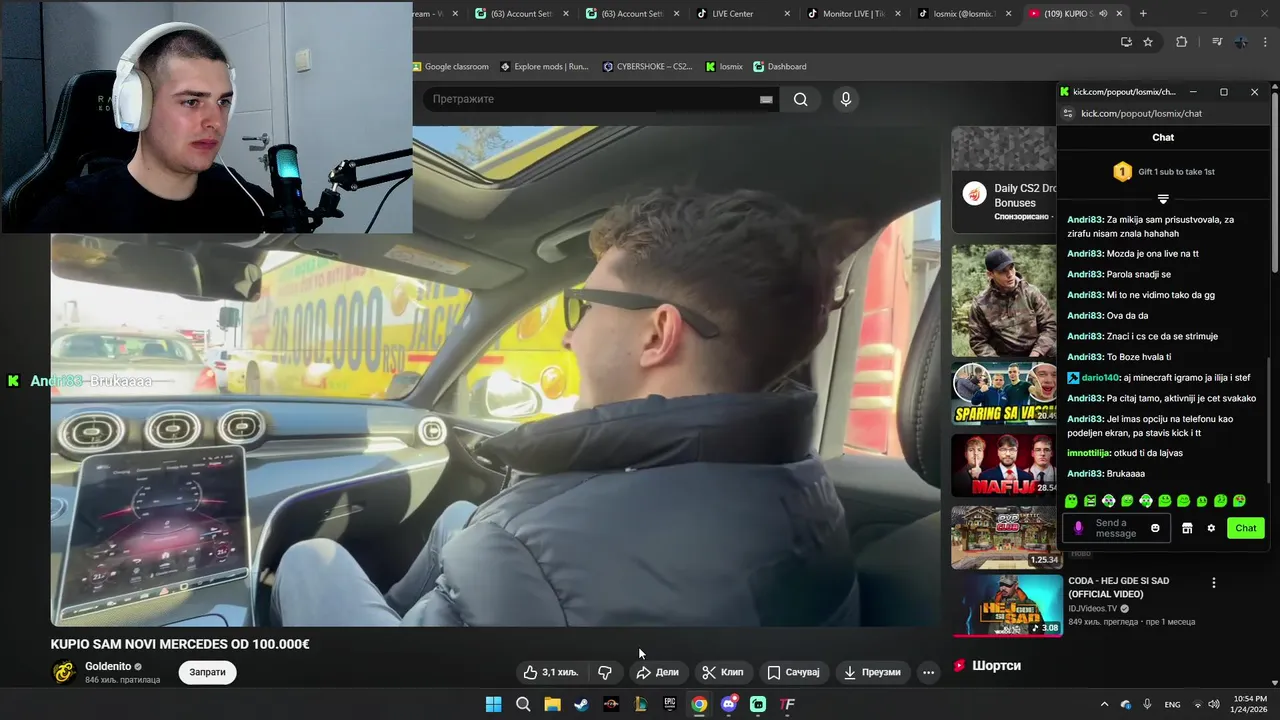Viewport: 1280px width, 720px height.
Task: Open the Goldenito channel name link
Action: pos(108,666)
